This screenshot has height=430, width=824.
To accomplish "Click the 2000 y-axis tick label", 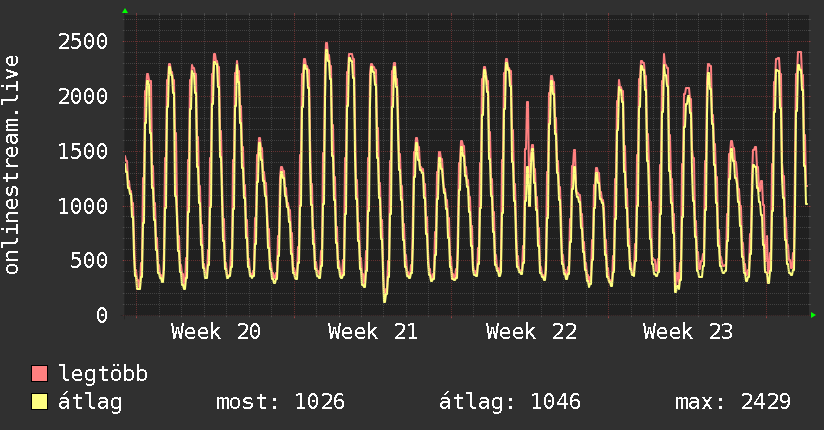I will (83, 96).
